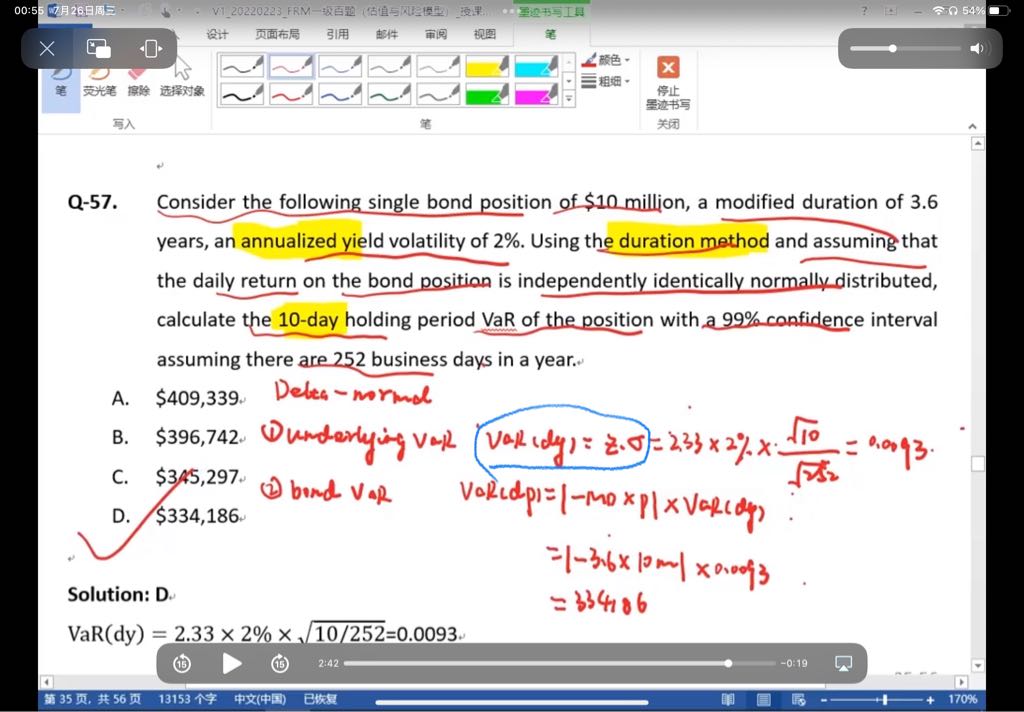1024x712 pixels.
Task: Skip back 15 seconds
Action: point(182,663)
